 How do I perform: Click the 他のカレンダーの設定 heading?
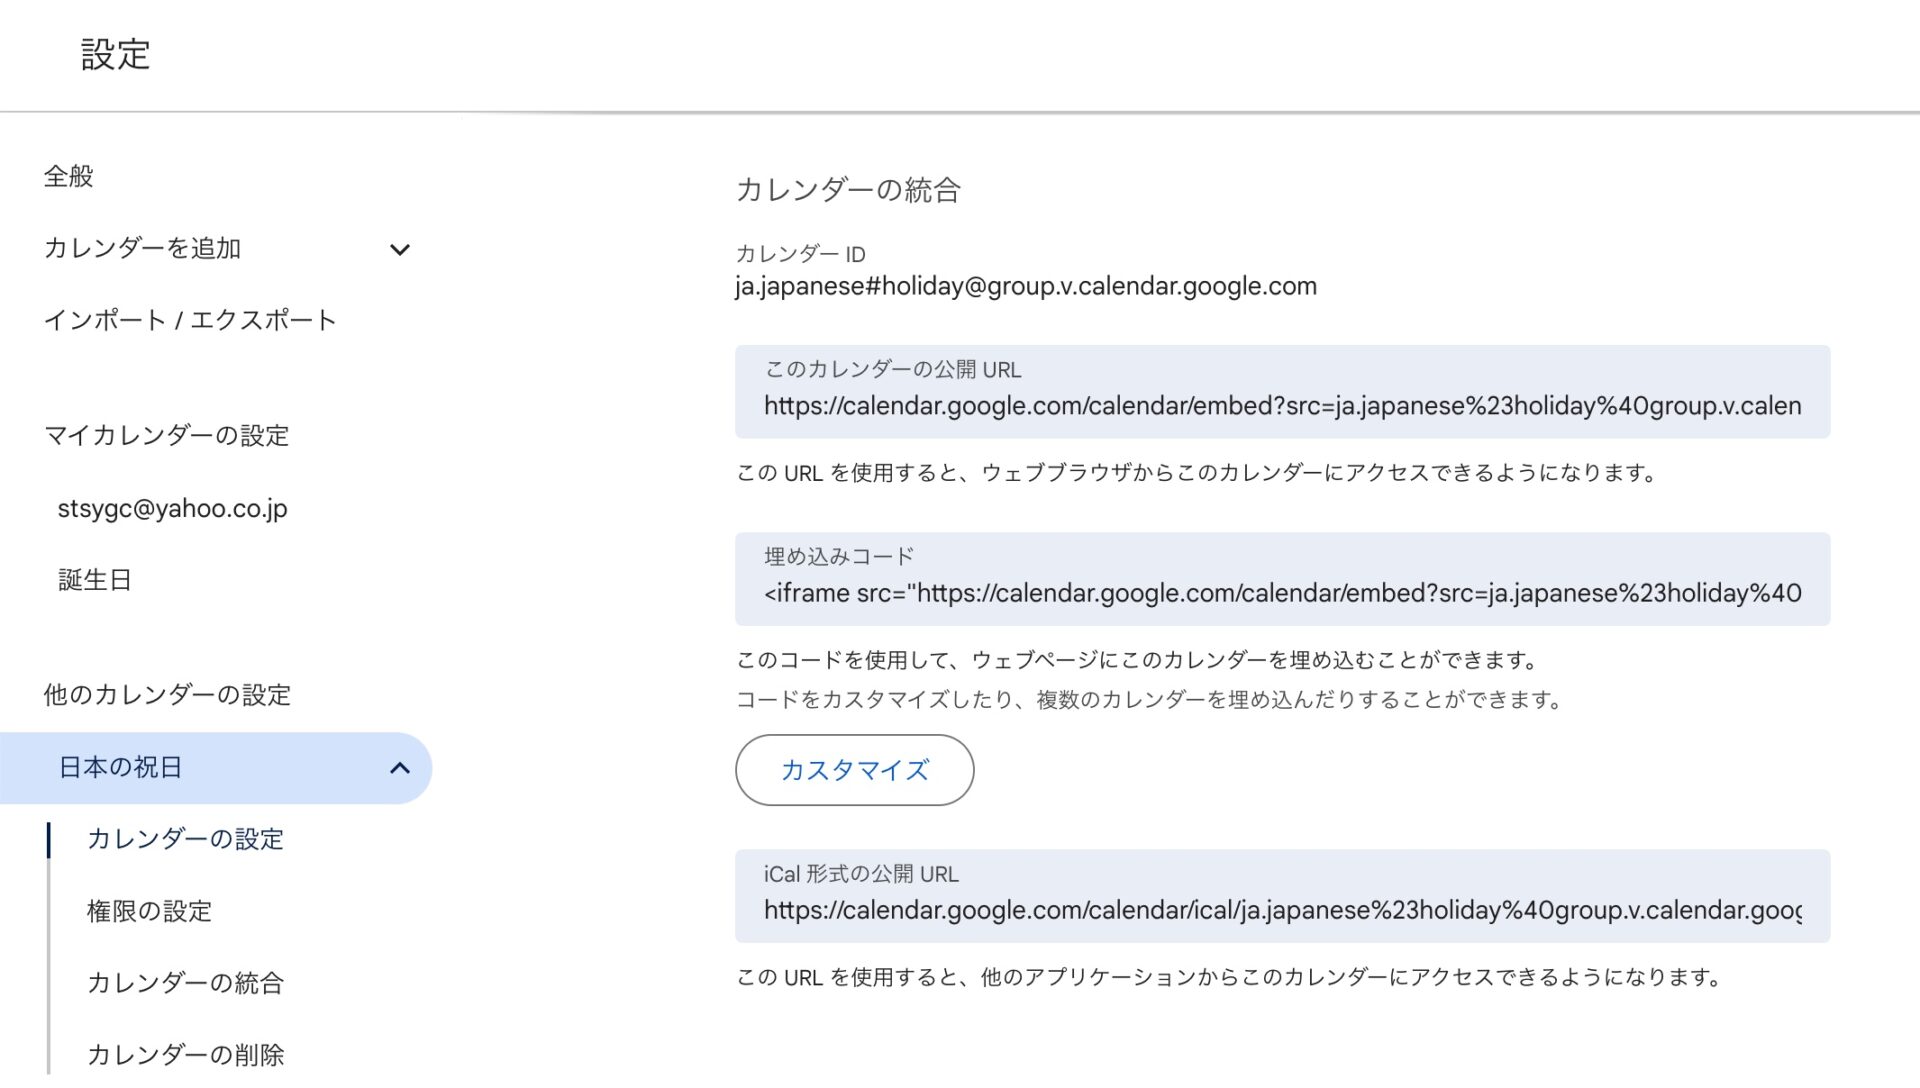[167, 696]
